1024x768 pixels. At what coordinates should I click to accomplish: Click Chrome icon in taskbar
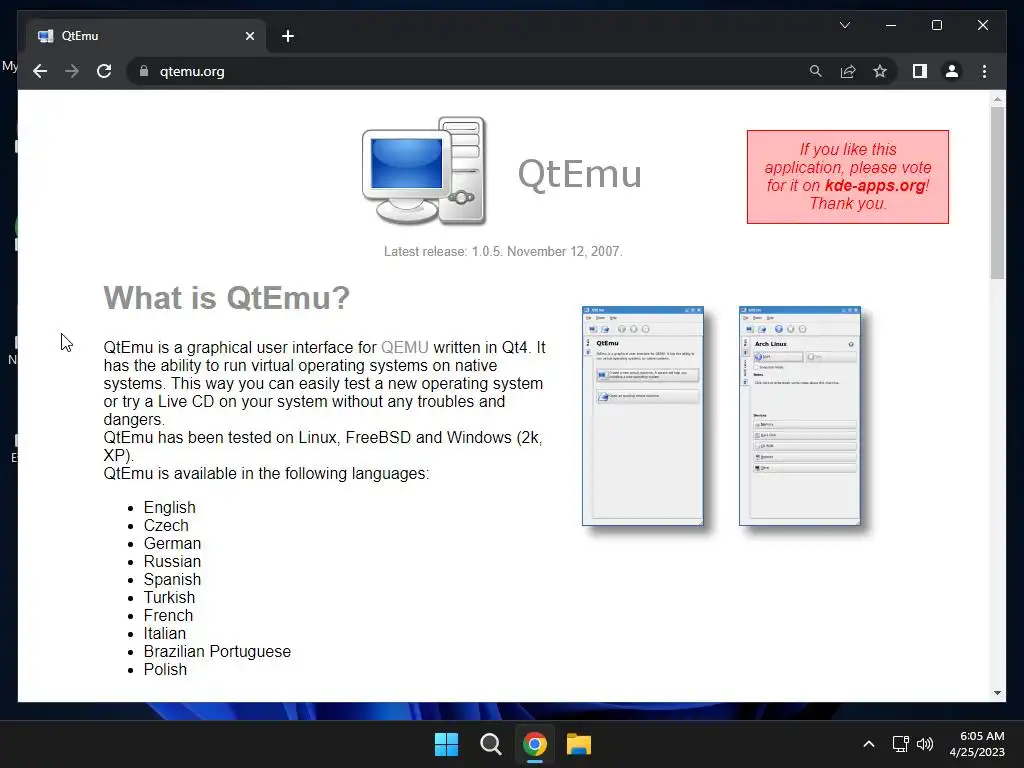coord(534,744)
